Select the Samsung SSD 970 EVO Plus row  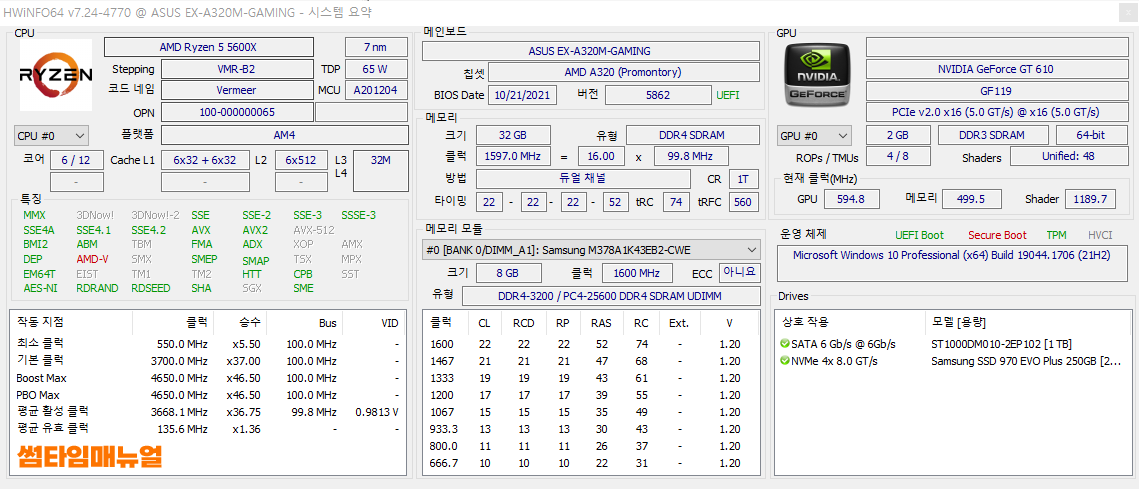(x=954, y=361)
